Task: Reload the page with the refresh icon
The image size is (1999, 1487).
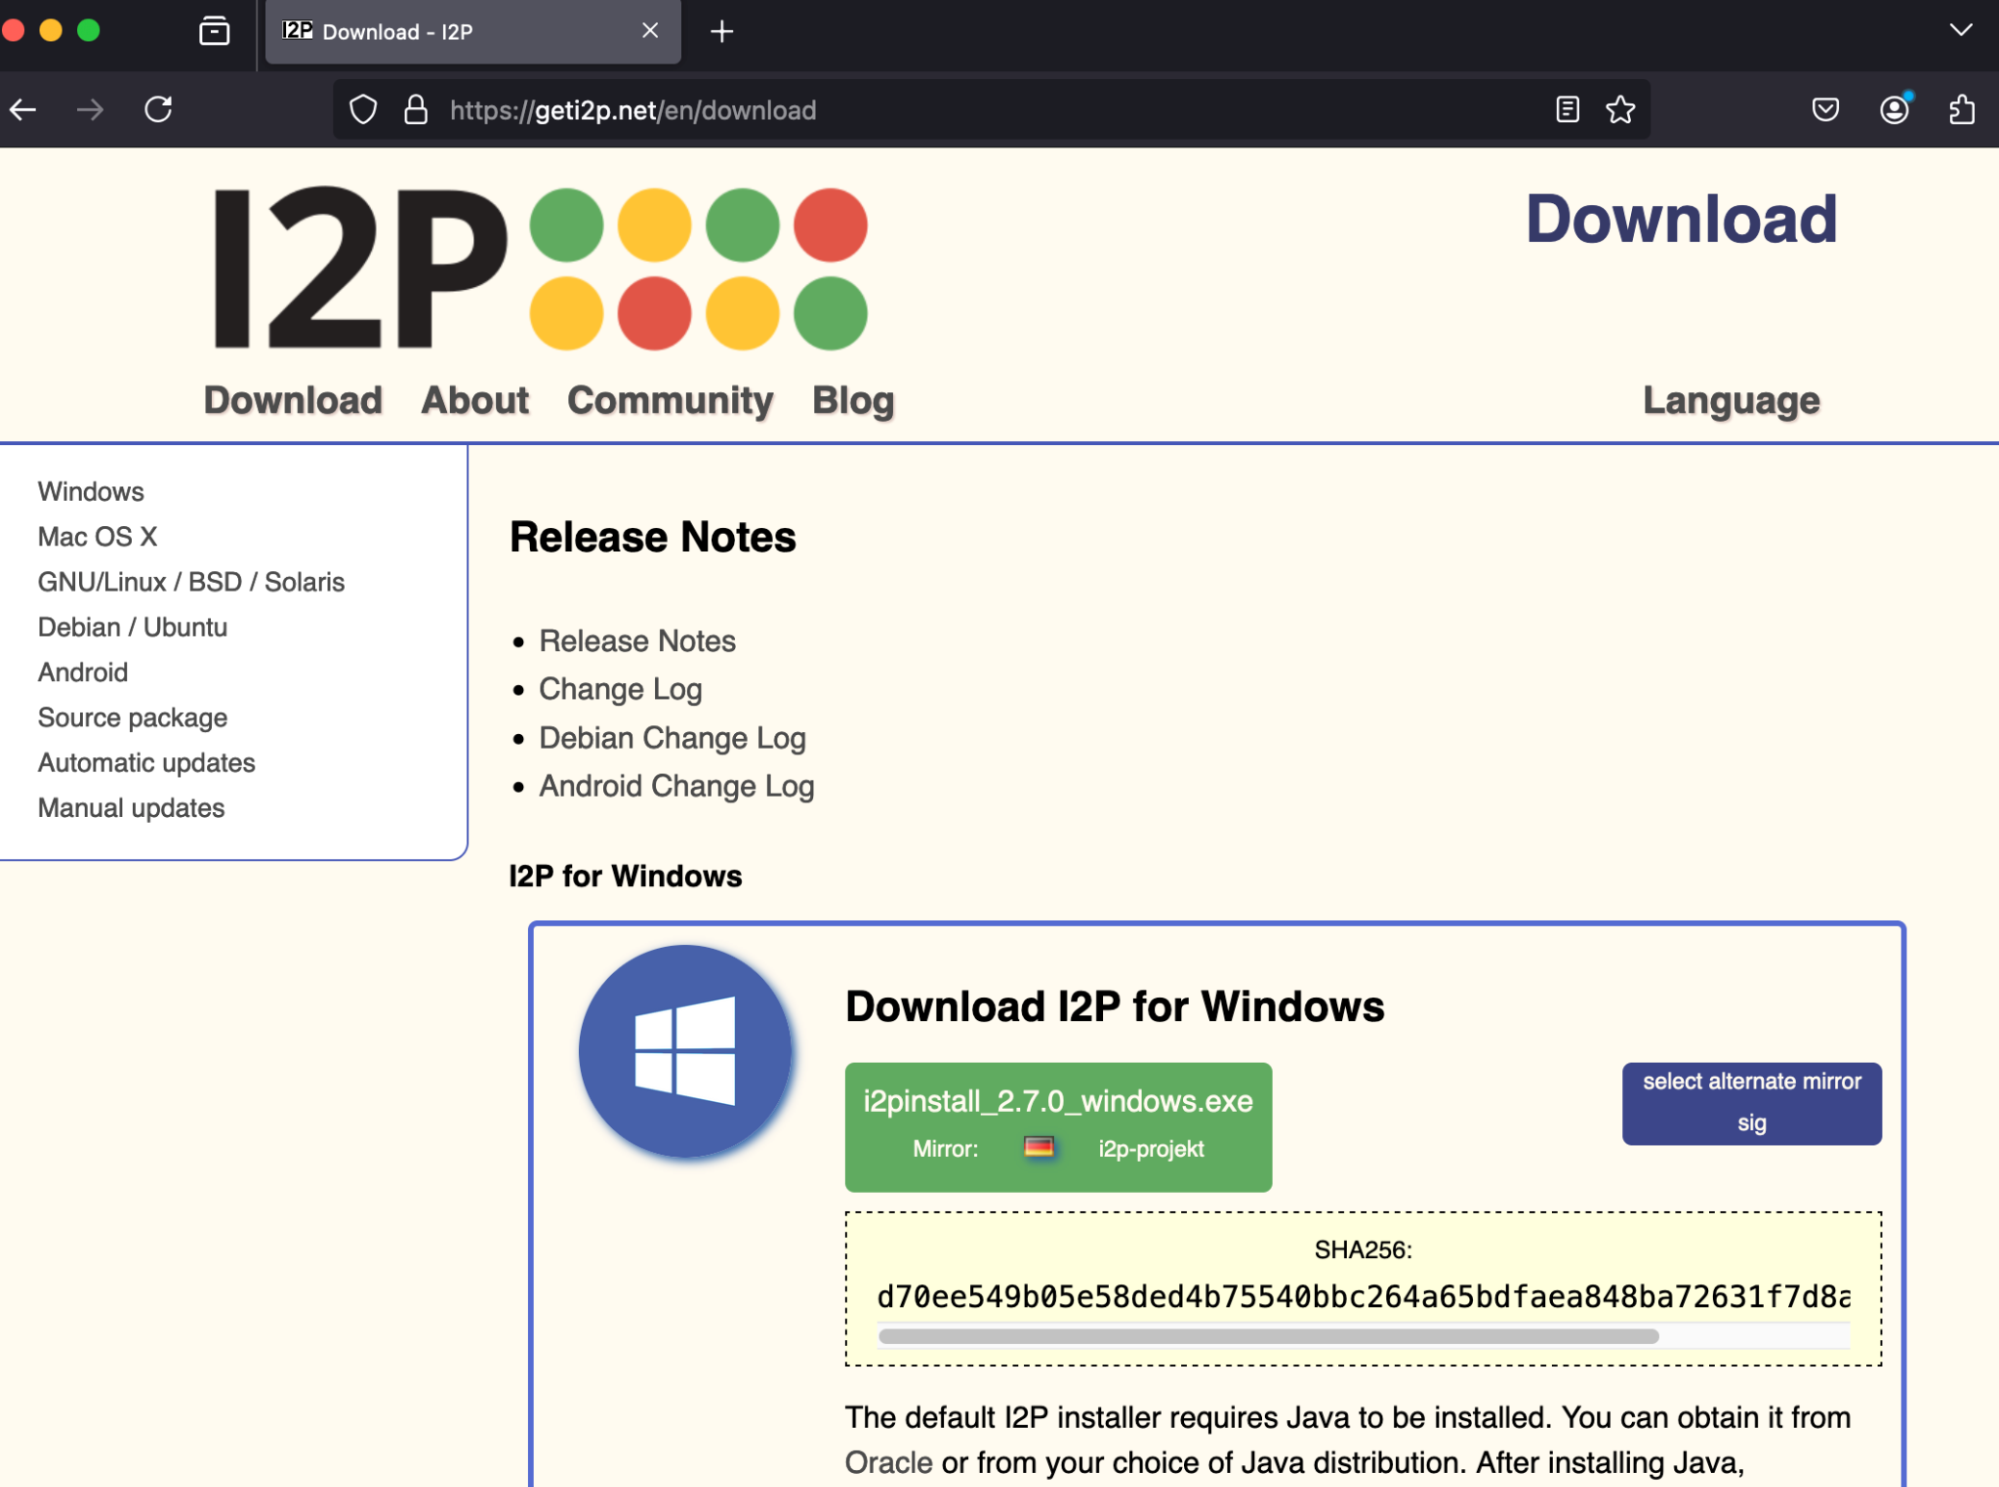Action: tap(158, 110)
